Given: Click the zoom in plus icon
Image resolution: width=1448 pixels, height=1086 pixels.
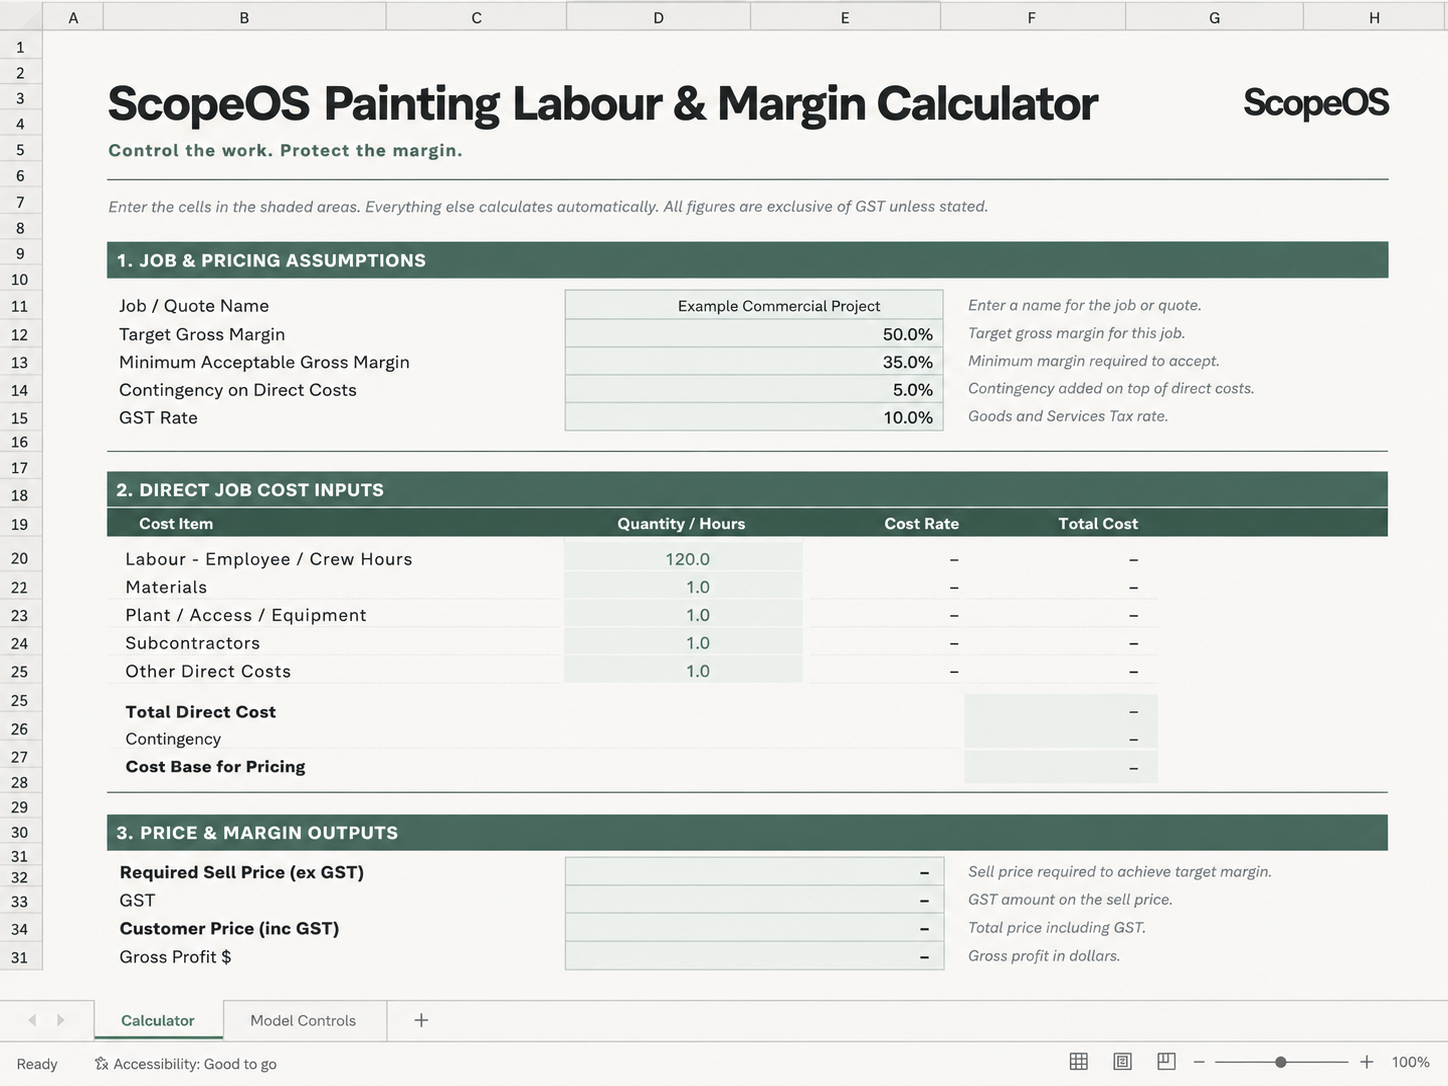Looking at the screenshot, I should pyautogui.click(x=1366, y=1062).
